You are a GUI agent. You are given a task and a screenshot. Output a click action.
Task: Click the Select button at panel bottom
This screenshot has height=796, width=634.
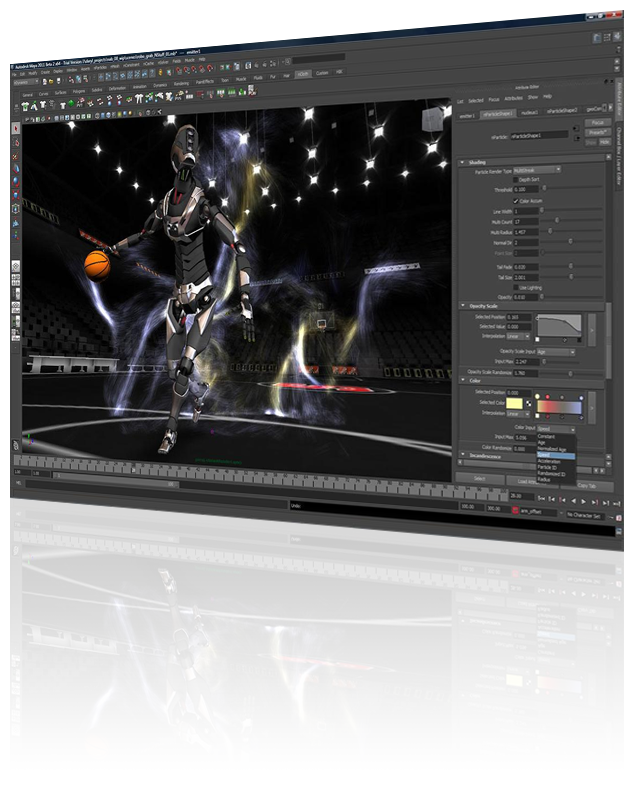pos(480,478)
